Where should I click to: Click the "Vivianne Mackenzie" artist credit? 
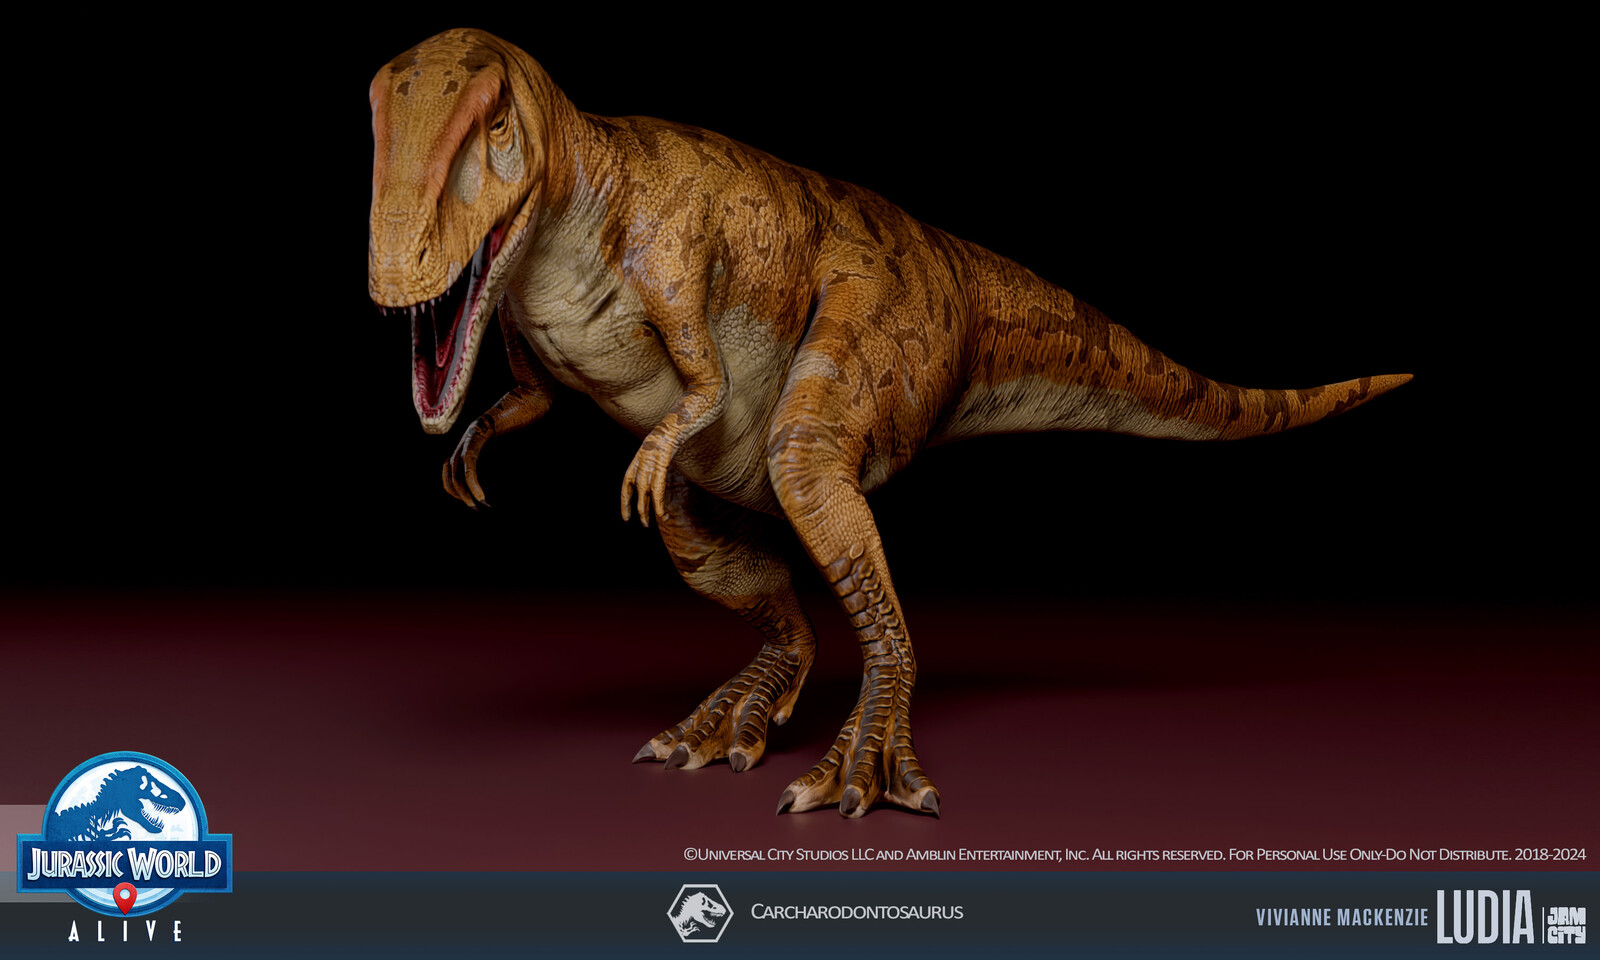pos(1342,917)
